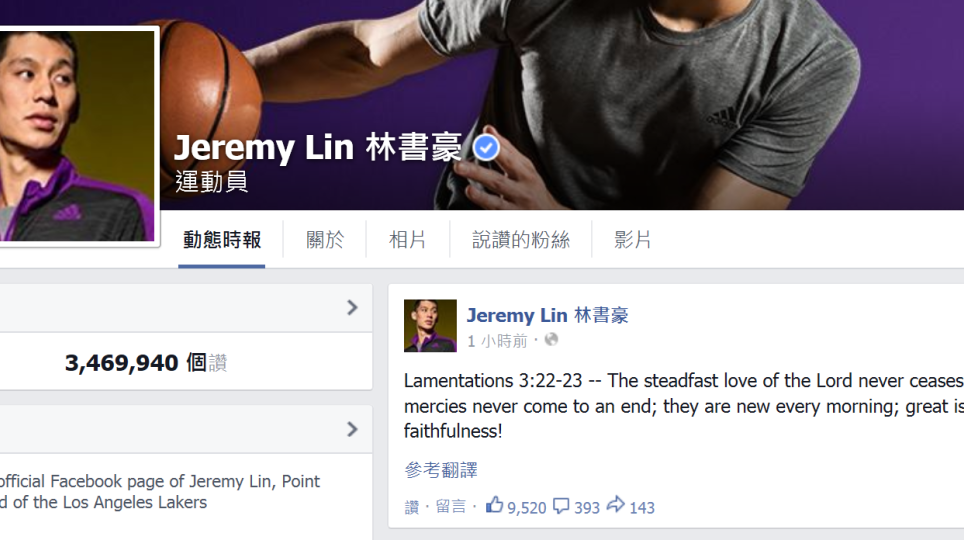Click the blue verified badge icon

[x=486, y=148]
